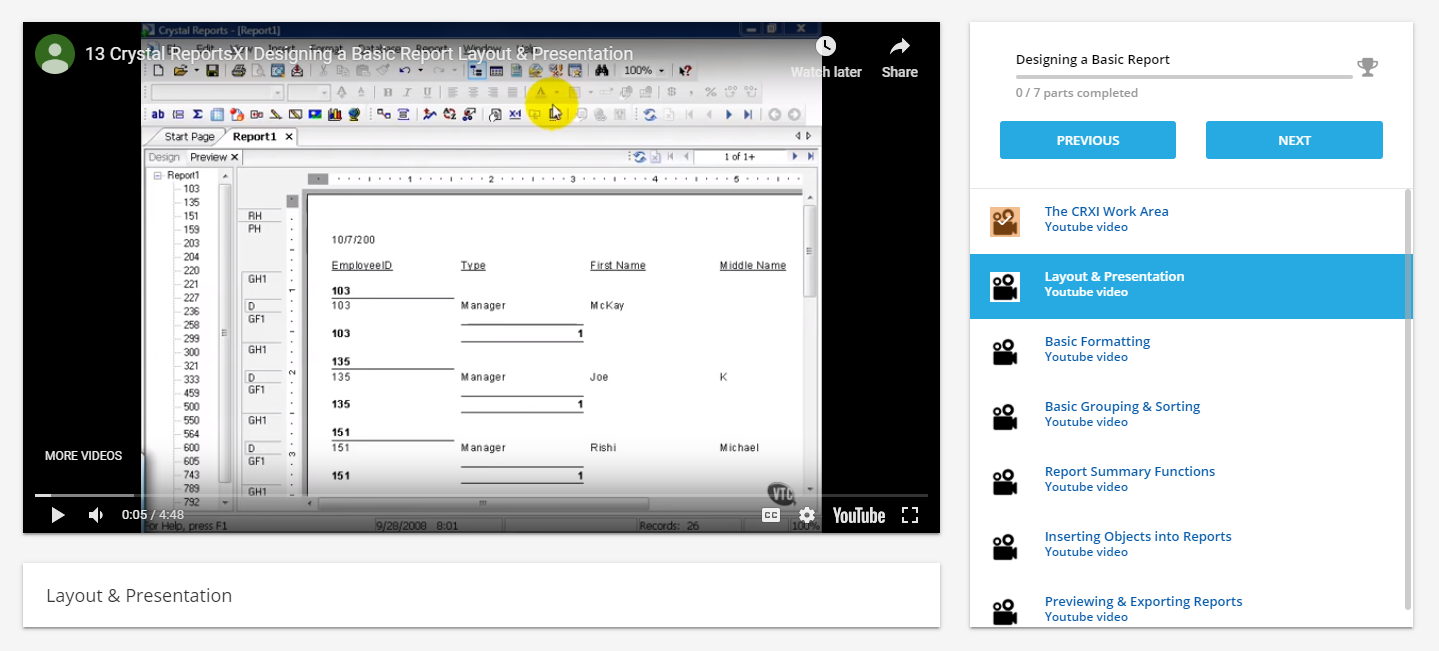Click the camera icon next to 'Basic Formatting'
Viewport: 1439px width, 651px height.
click(x=1005, y=352)
